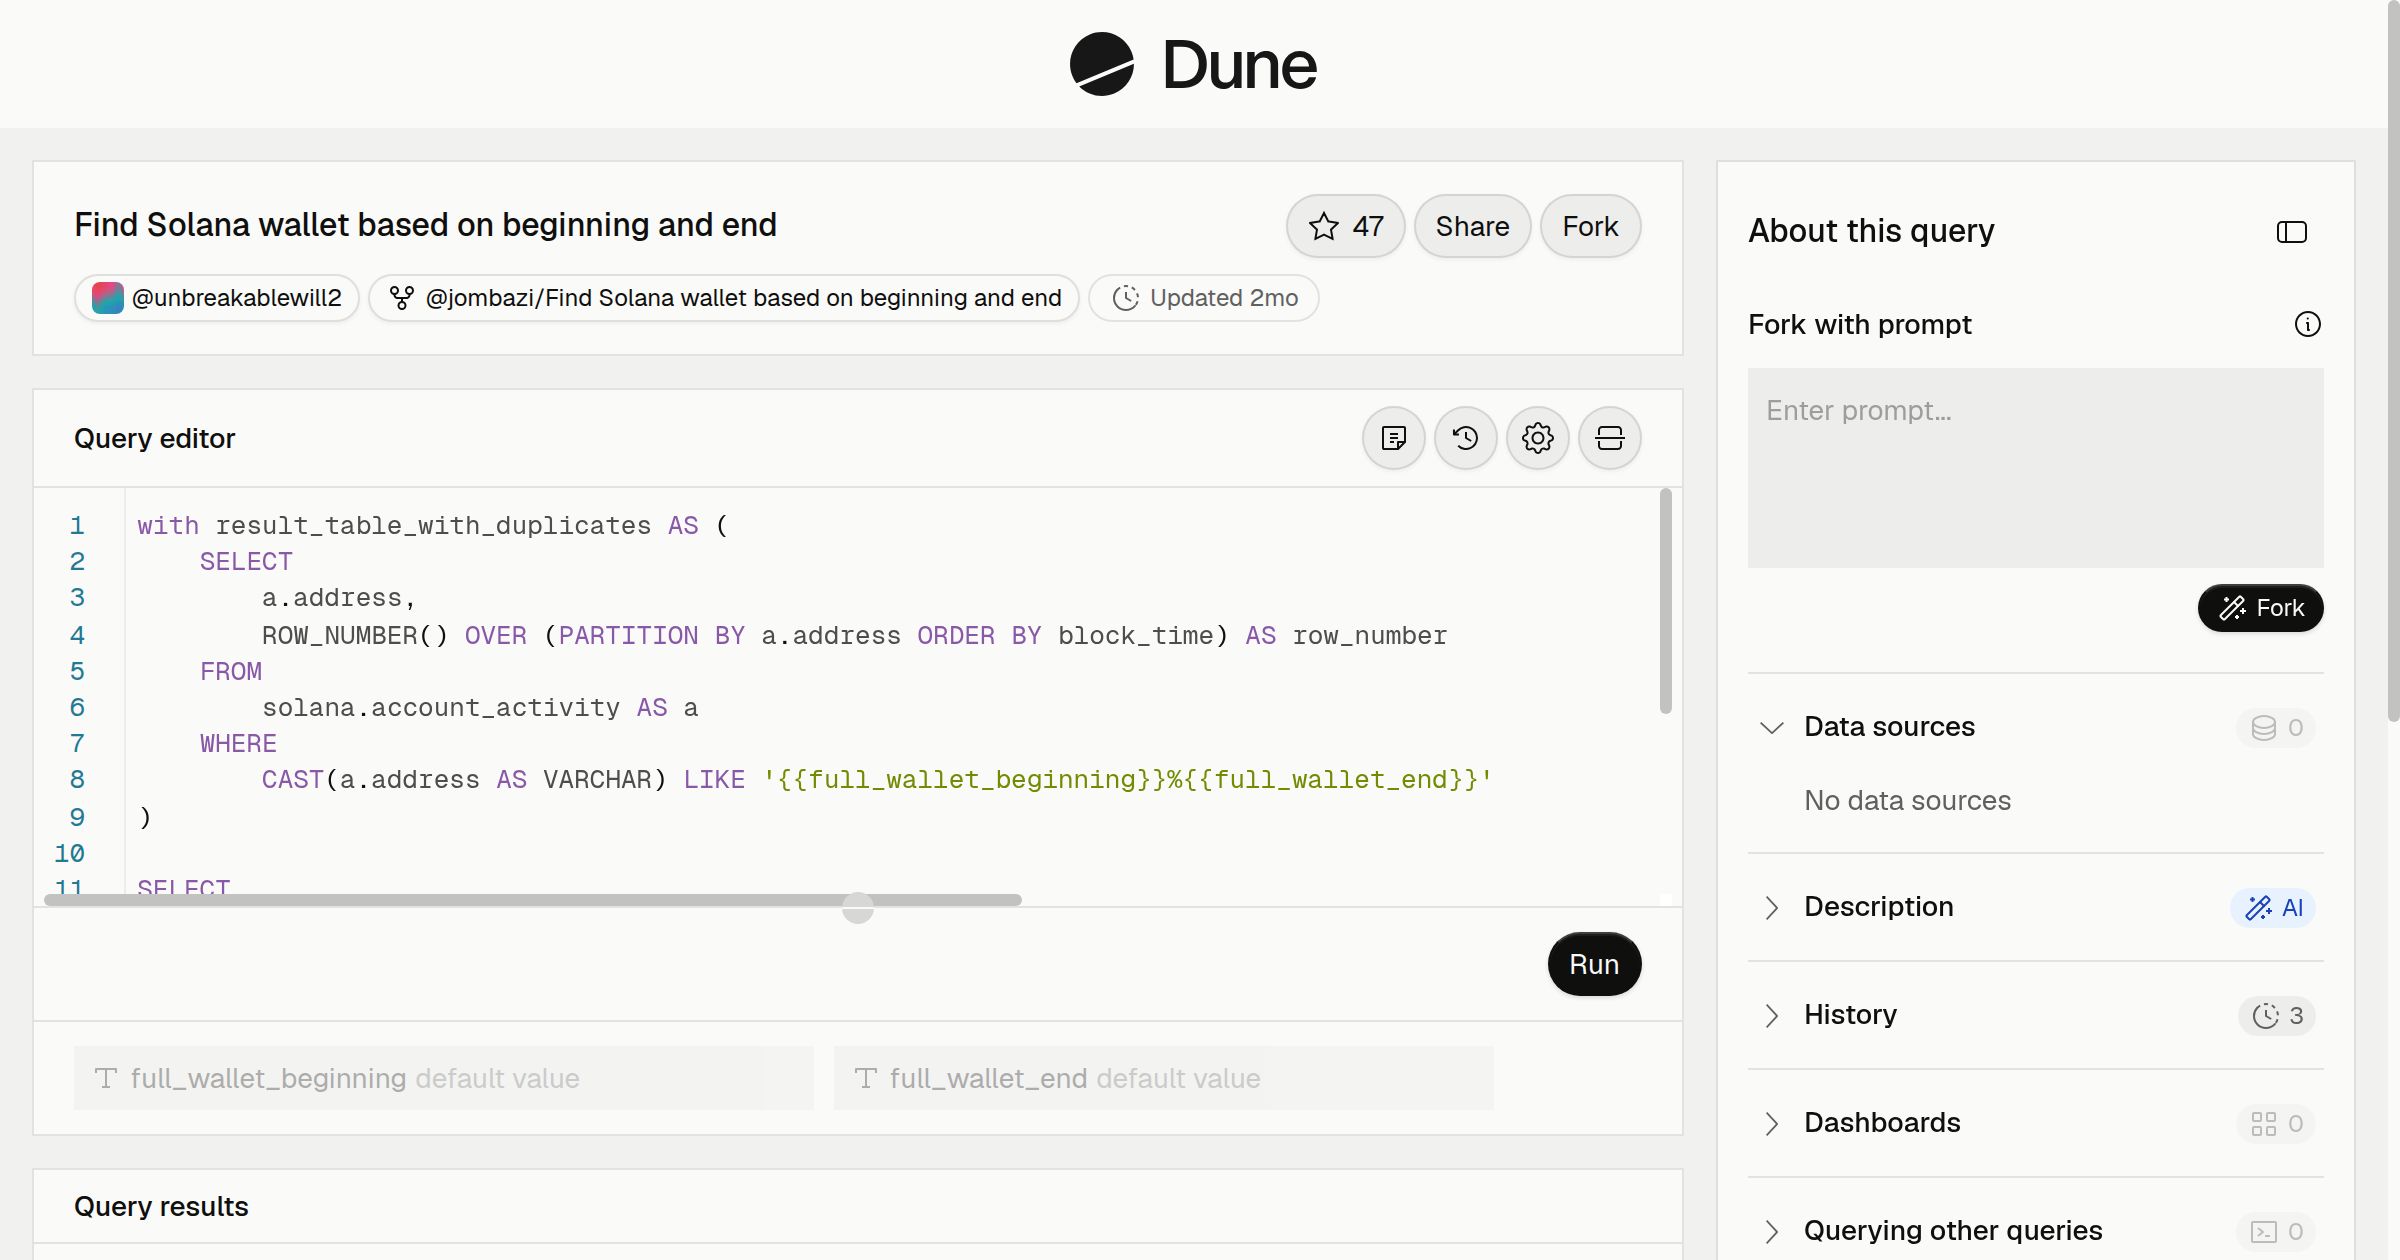The height and width of the screenshot is (1260, 2400).
Task: Click the editor resize handle knob
Action: (x=858, y=907)
